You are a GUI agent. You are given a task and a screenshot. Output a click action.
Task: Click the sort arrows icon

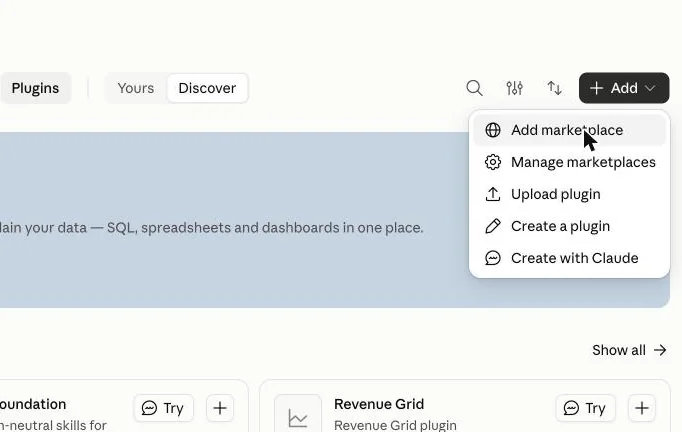(x=555, y=88)
